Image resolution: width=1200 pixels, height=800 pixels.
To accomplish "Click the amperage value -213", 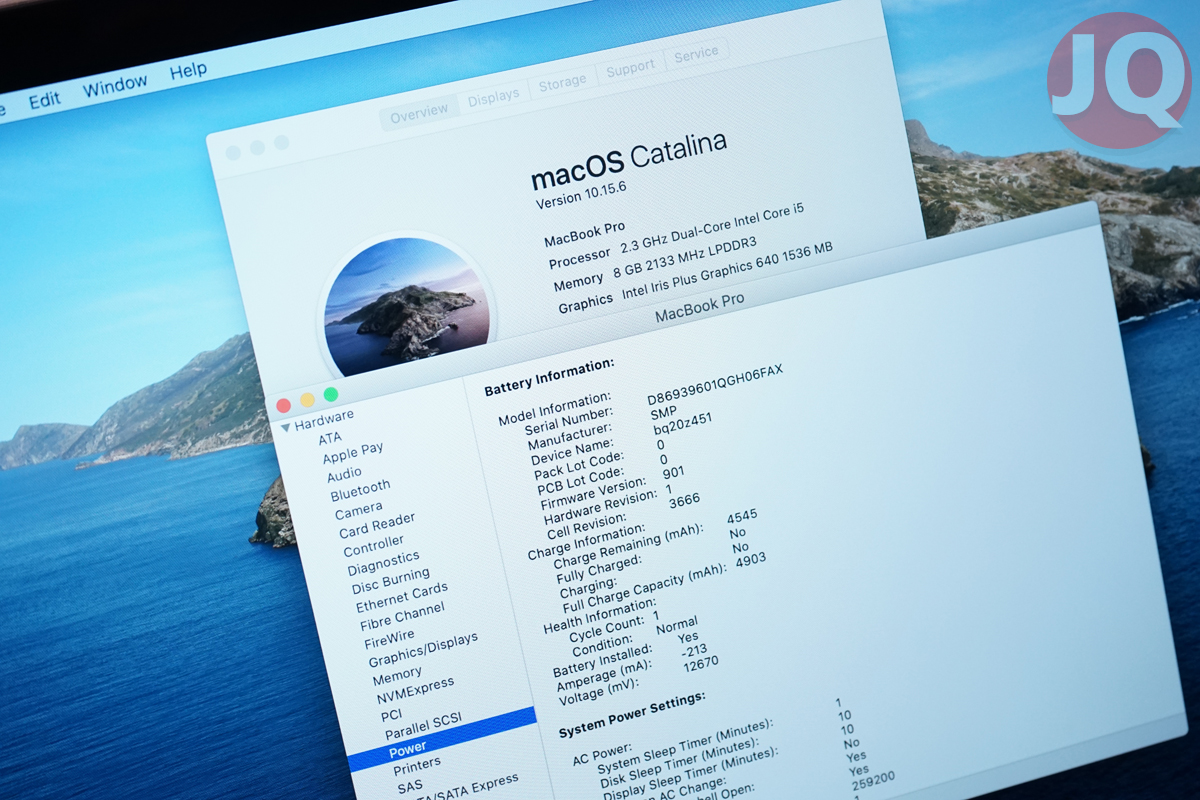I will 694,653.
